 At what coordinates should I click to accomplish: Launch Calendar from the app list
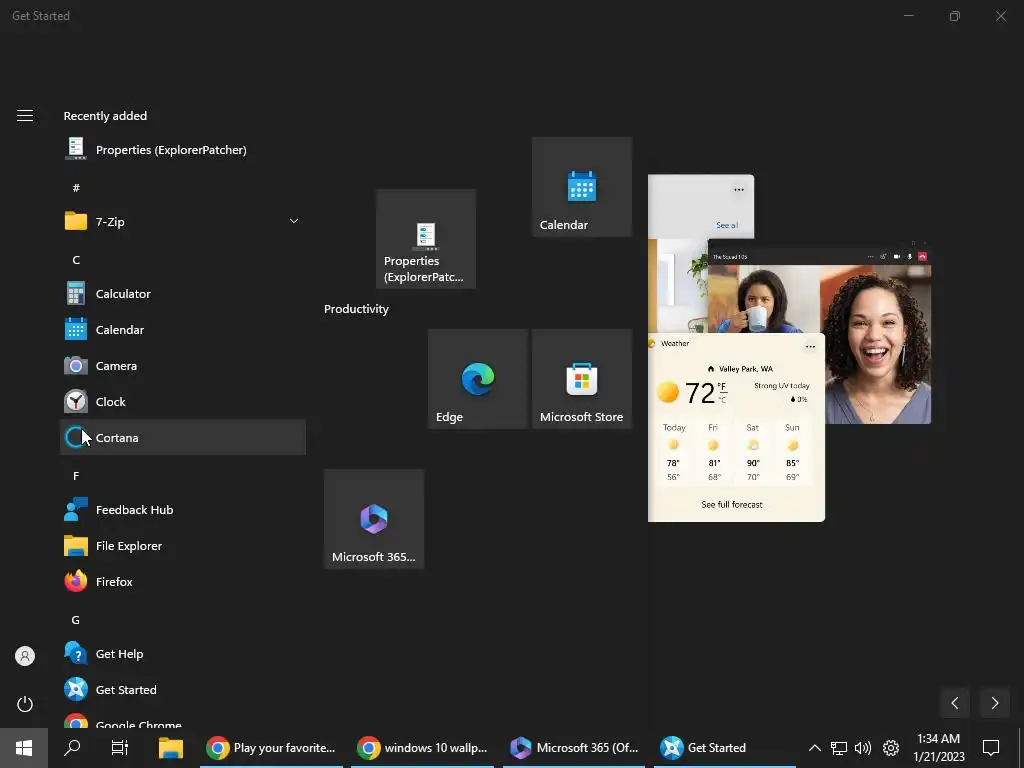click(183, 330)
